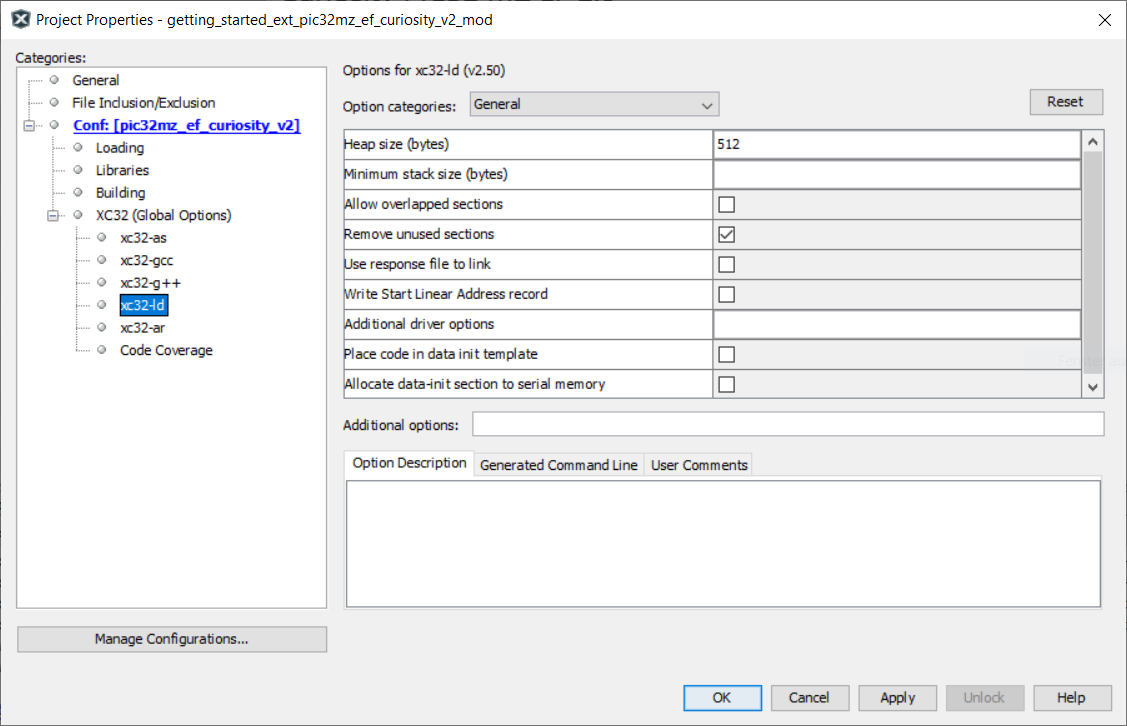Uncheck Remove unused sections checkbox

pyautogui.click(x=727, y=234)
